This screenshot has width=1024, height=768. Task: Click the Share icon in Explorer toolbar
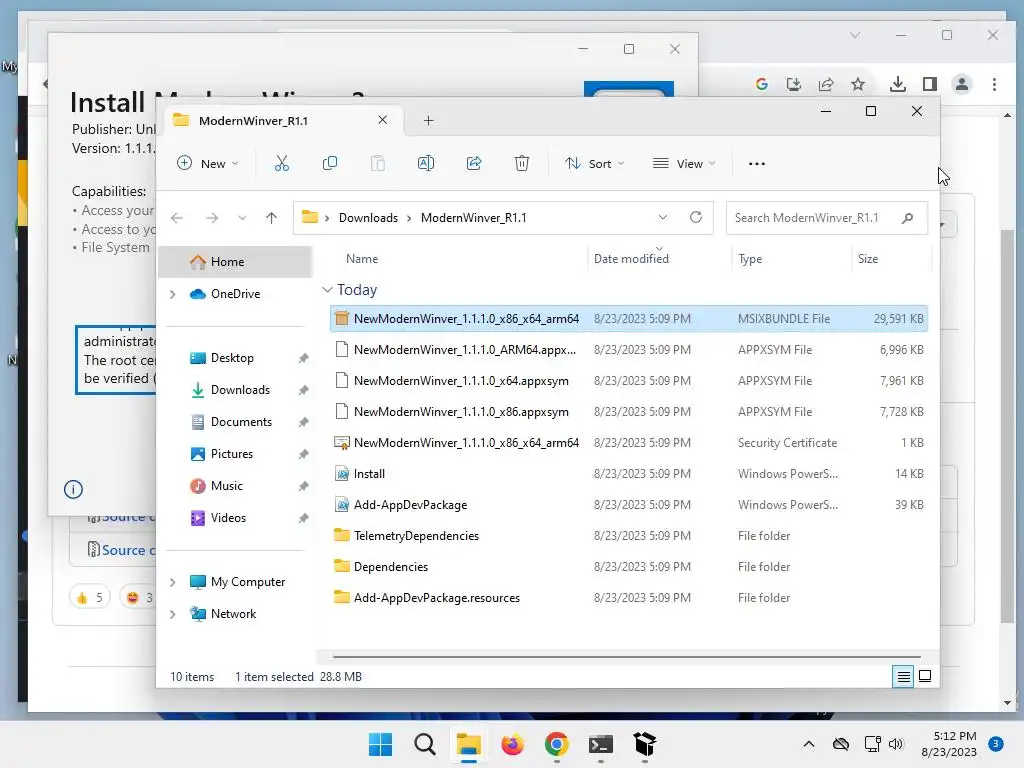474,163
